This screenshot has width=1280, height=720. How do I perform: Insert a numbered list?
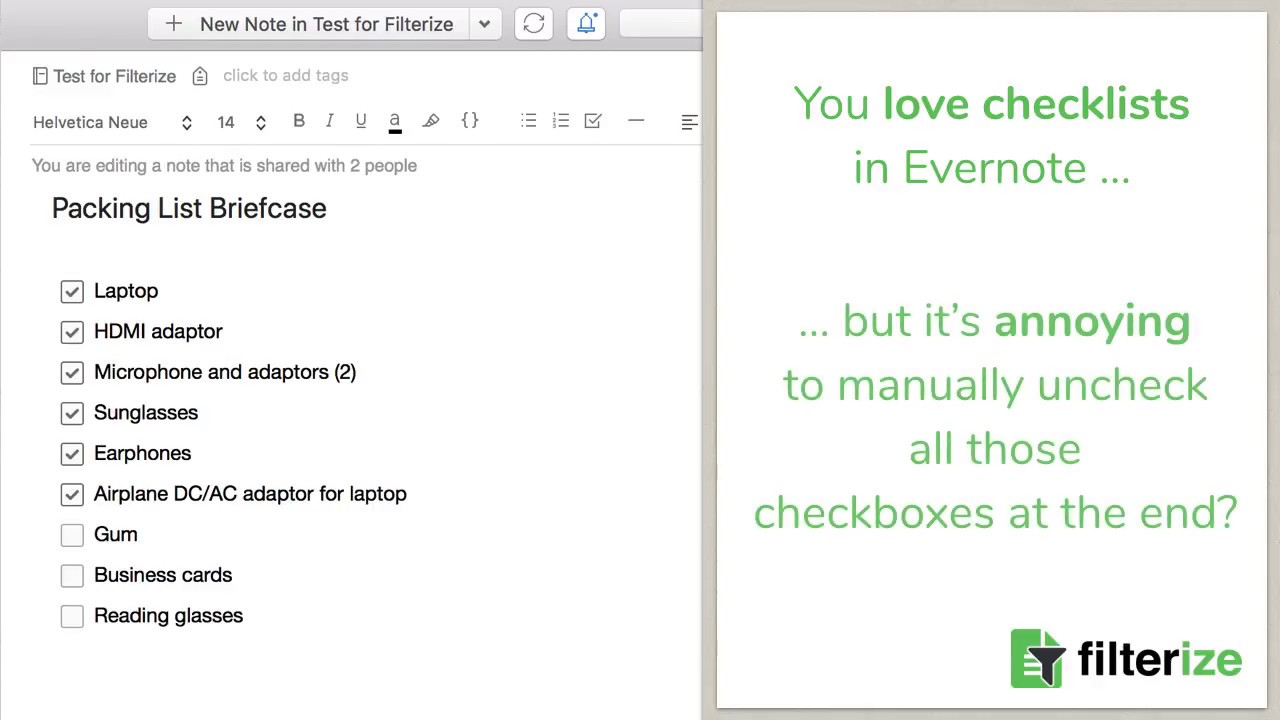click(x=561, y=121)
